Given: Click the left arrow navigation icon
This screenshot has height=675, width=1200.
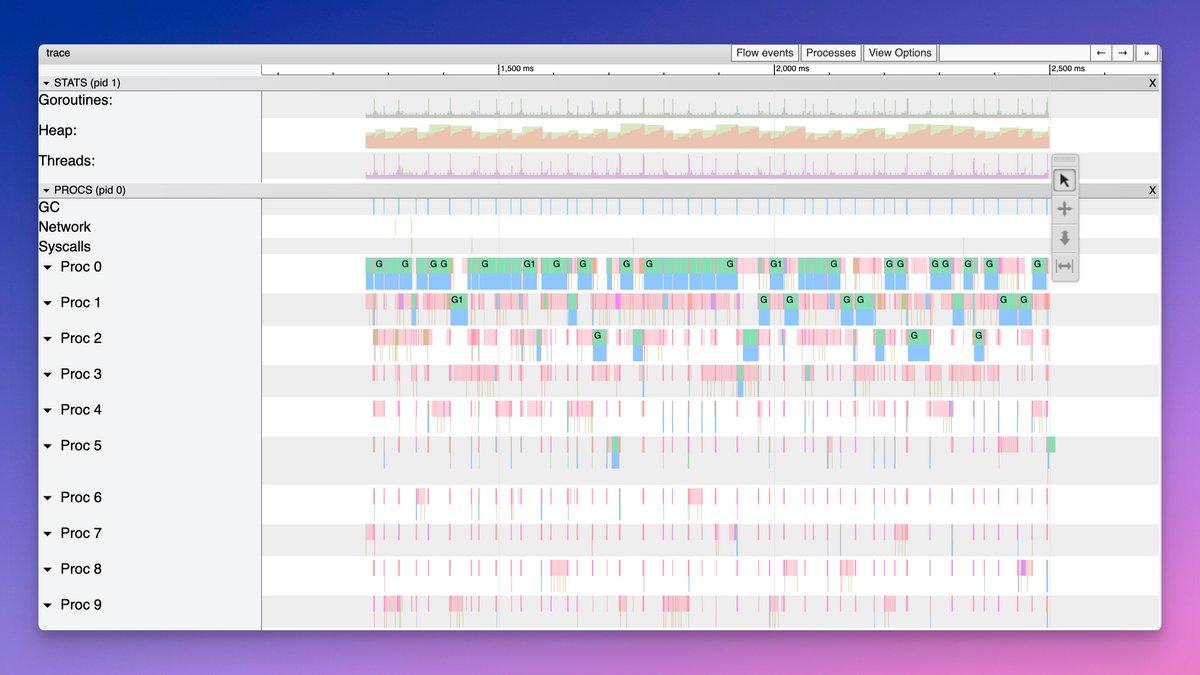Looking at the screenshot, I should (1101, 52).
